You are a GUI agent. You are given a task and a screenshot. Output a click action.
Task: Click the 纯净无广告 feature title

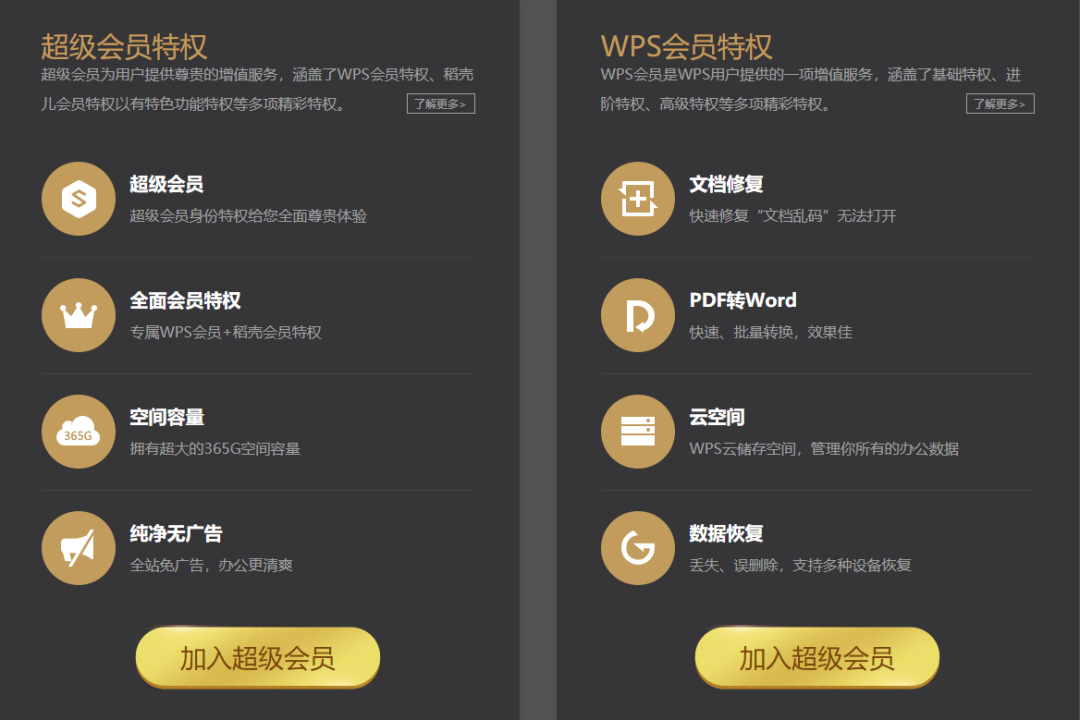coord(176,533)
